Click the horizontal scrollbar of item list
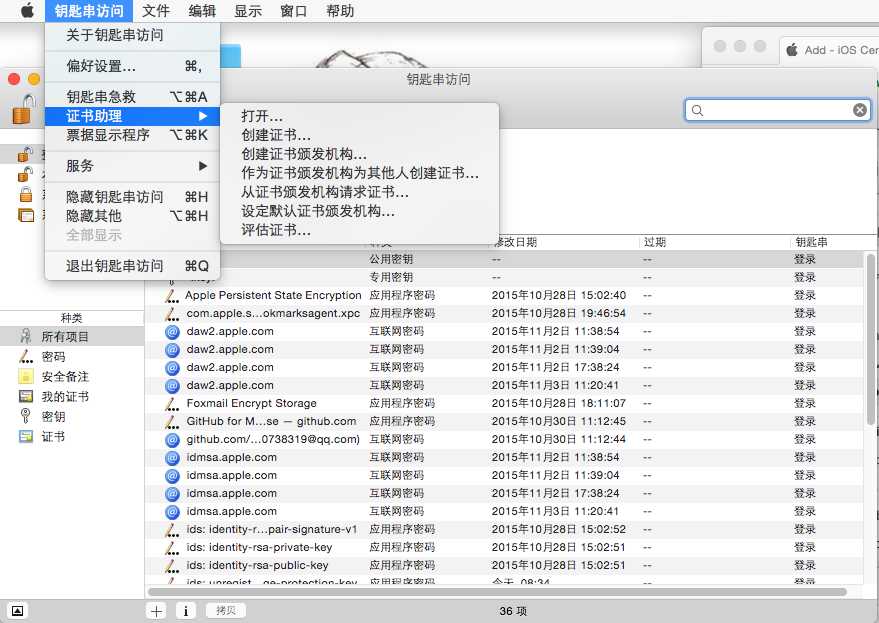The width and height of the screenshot is (879, 623). (x=497, y=592)
